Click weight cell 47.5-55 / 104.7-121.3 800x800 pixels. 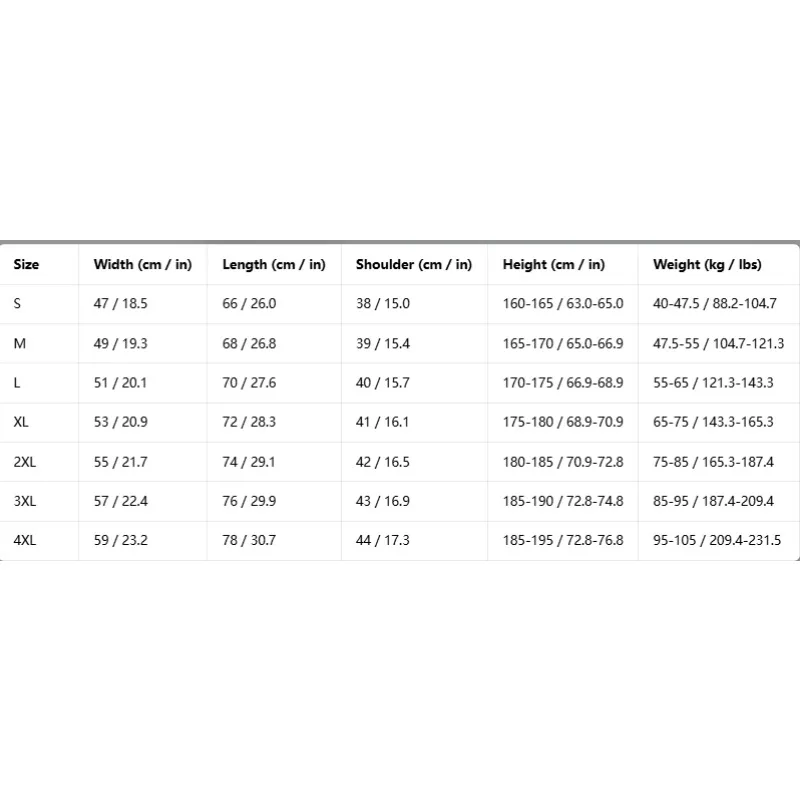(718, 343)
